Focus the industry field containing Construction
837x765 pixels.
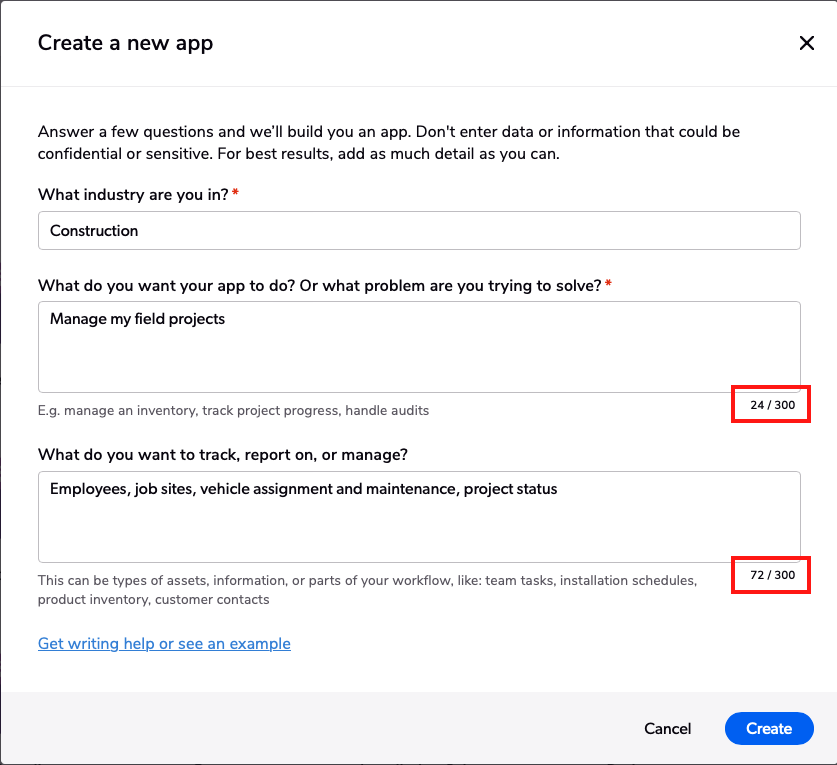coord(419,231)
